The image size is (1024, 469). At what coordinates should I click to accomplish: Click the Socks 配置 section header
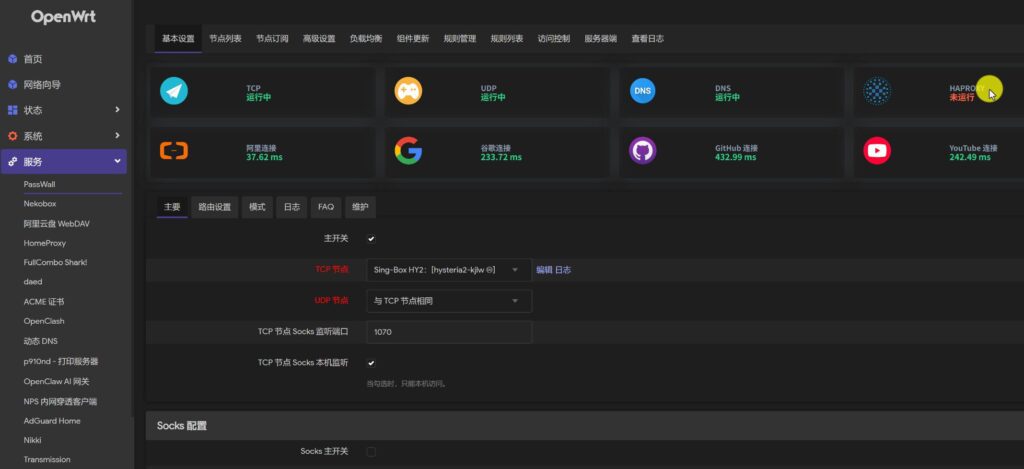[x=584, y=425]
